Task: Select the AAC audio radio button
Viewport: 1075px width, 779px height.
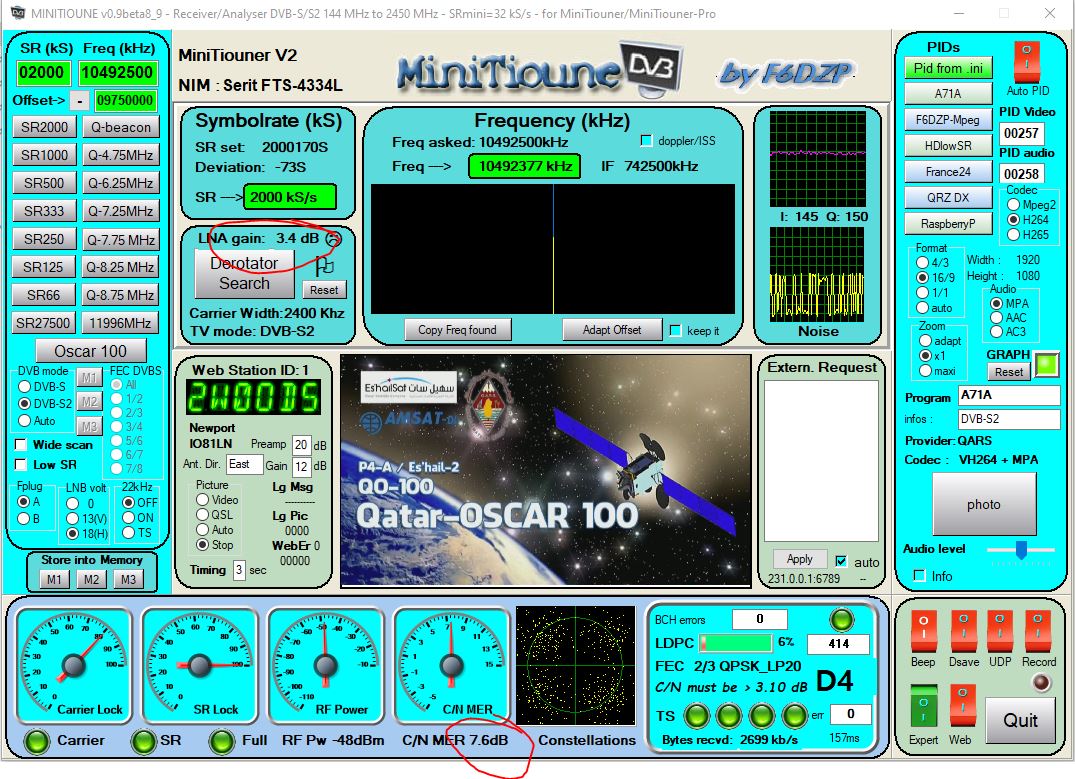Action: [x=997, y=317]
